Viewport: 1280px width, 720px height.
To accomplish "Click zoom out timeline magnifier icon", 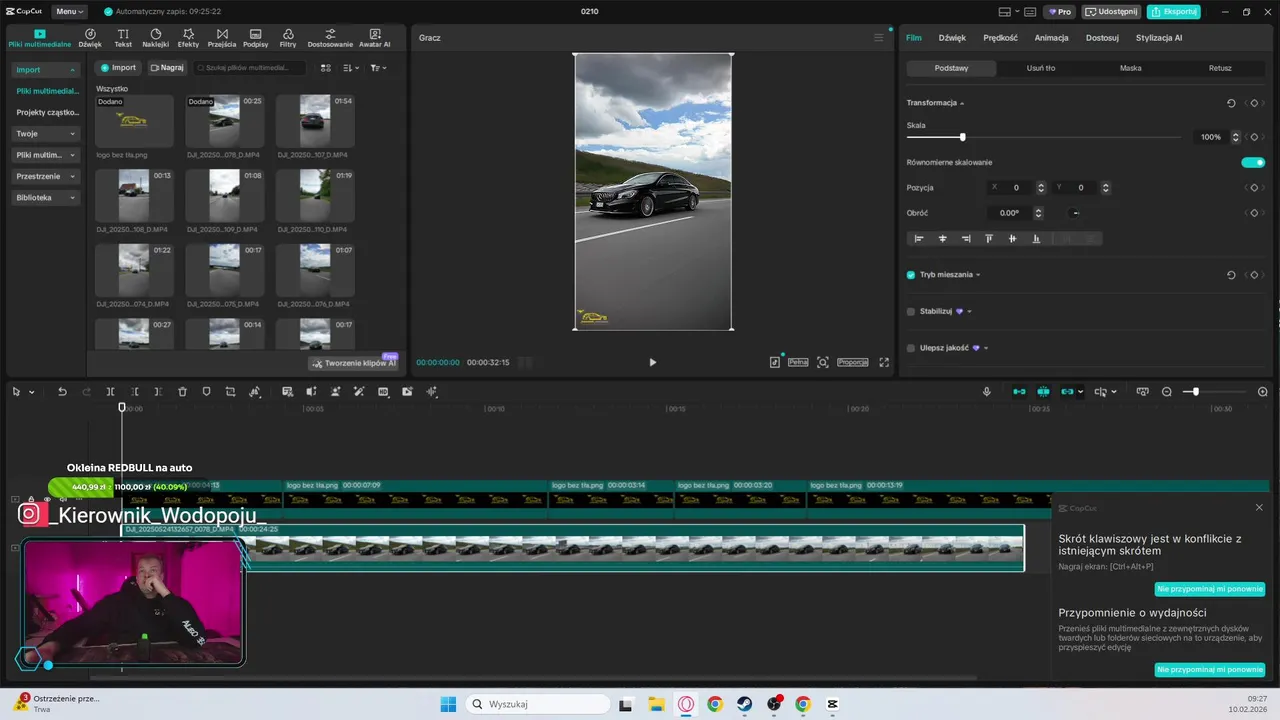I will pos(1166,392).
